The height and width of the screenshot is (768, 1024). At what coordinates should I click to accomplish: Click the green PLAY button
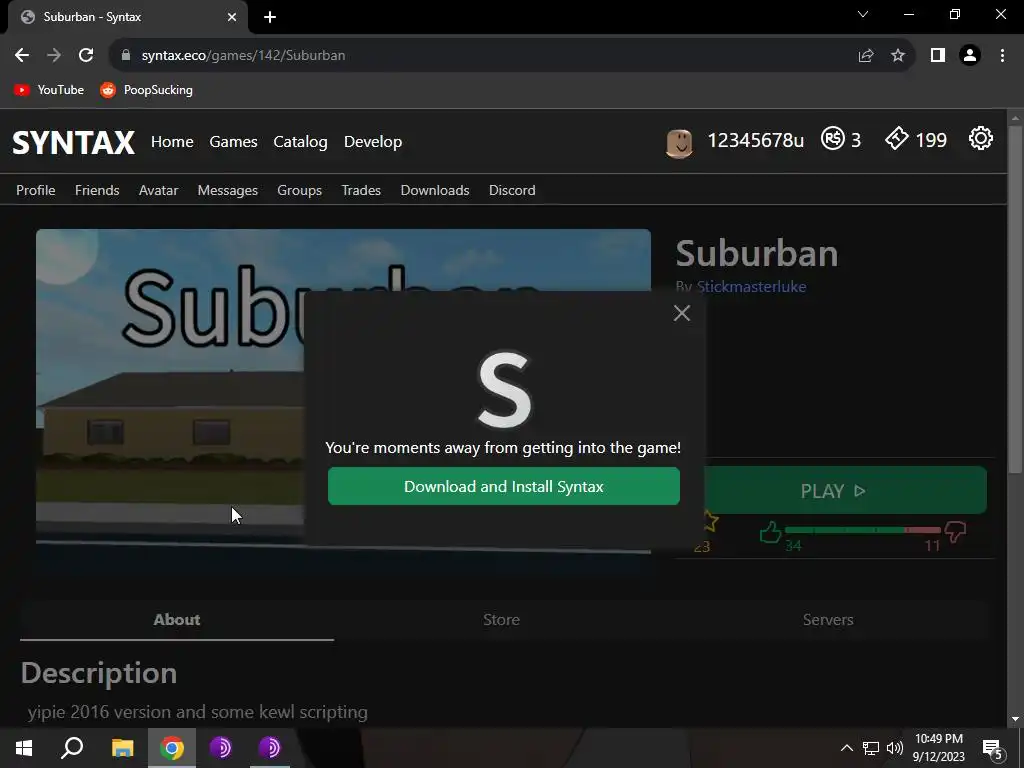click(845, 490)
